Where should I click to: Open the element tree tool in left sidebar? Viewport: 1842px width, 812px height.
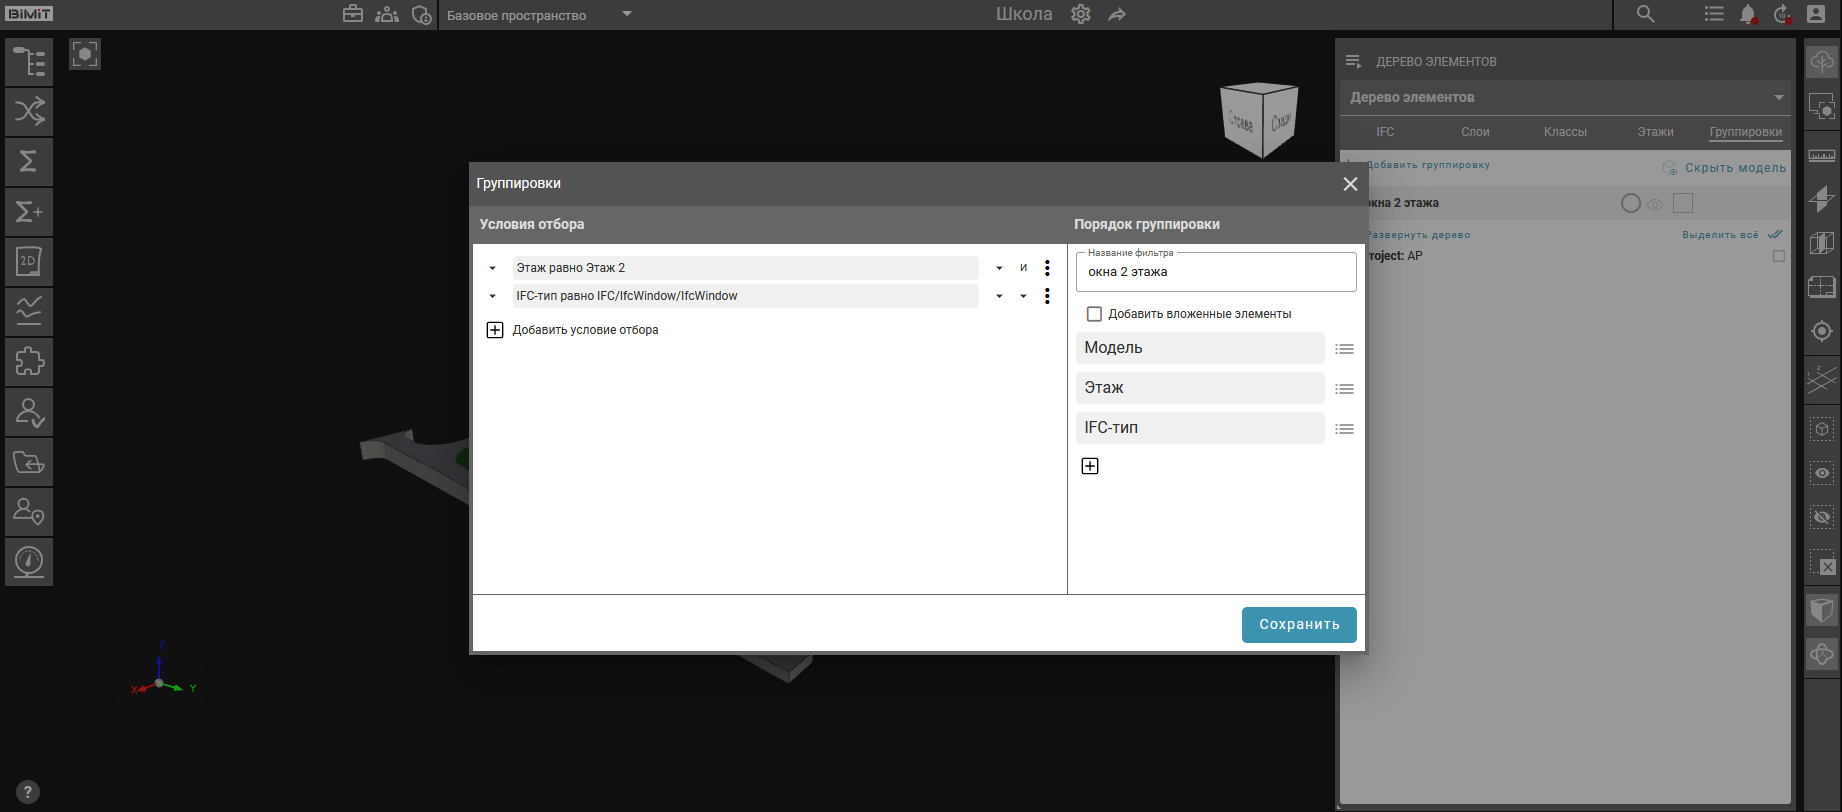[x=29, y=62]
